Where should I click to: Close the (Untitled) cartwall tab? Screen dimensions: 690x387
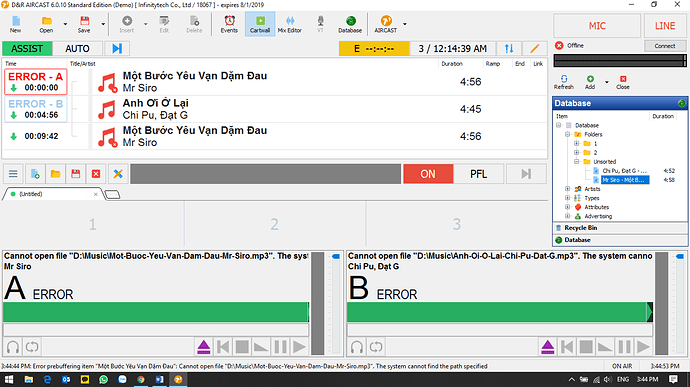click(x=95, y=194)
